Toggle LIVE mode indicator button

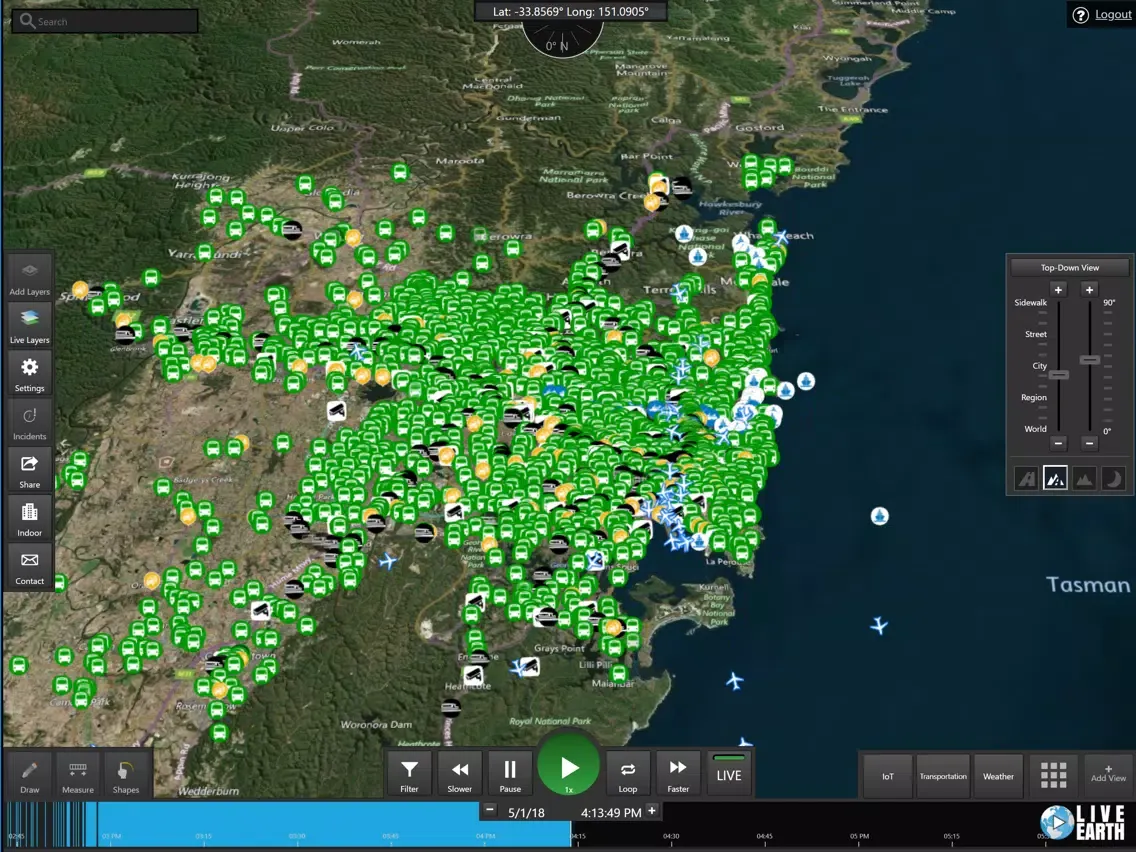(729, 774)
